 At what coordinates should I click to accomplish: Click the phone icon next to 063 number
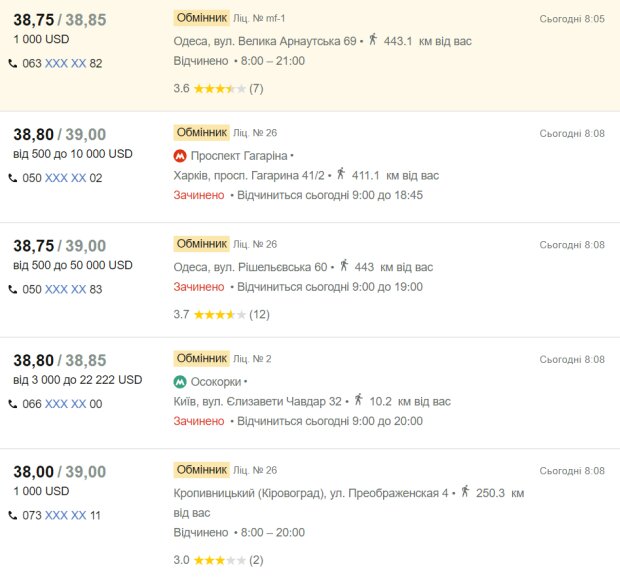13,63
